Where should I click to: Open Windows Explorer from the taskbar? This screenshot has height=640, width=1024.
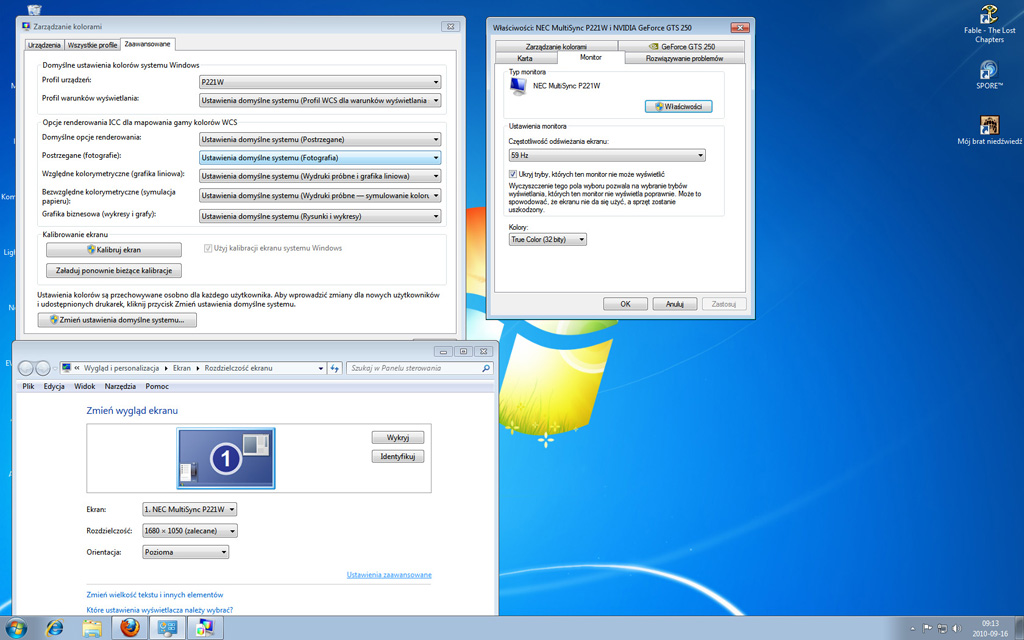(x=92, y=628)
